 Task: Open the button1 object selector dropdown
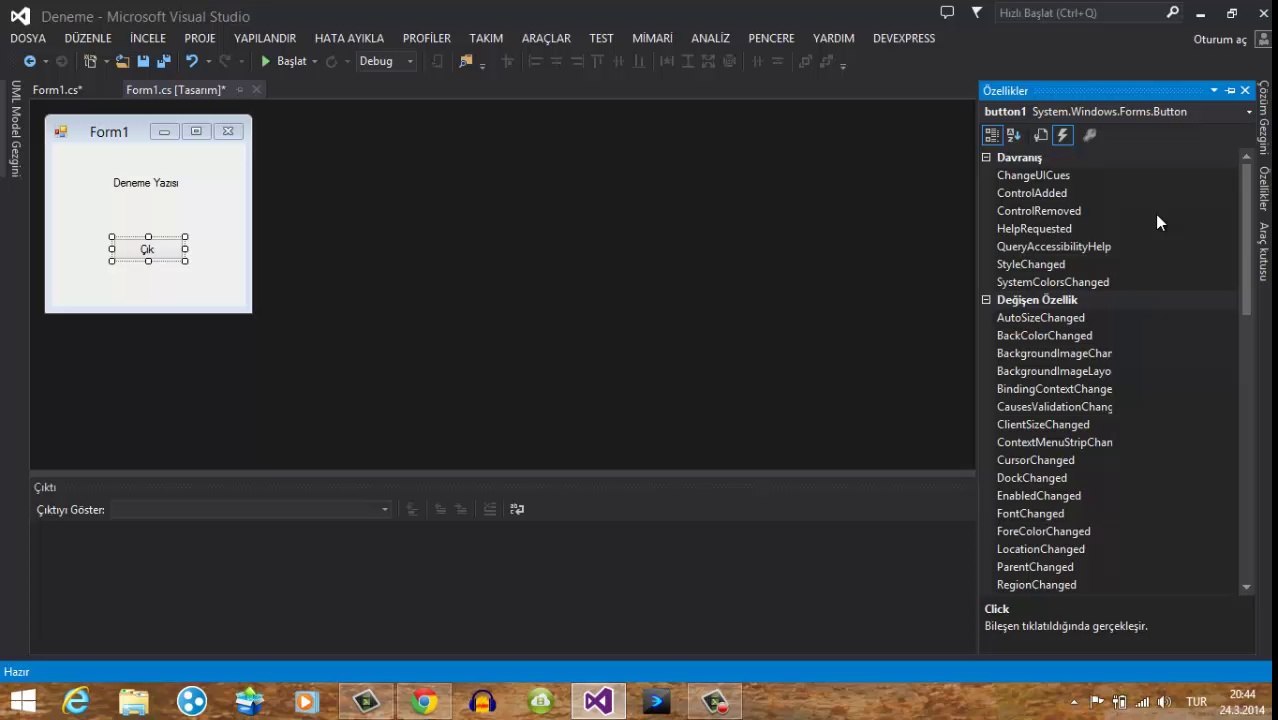pyautogui.click(x=1248, y=112)
